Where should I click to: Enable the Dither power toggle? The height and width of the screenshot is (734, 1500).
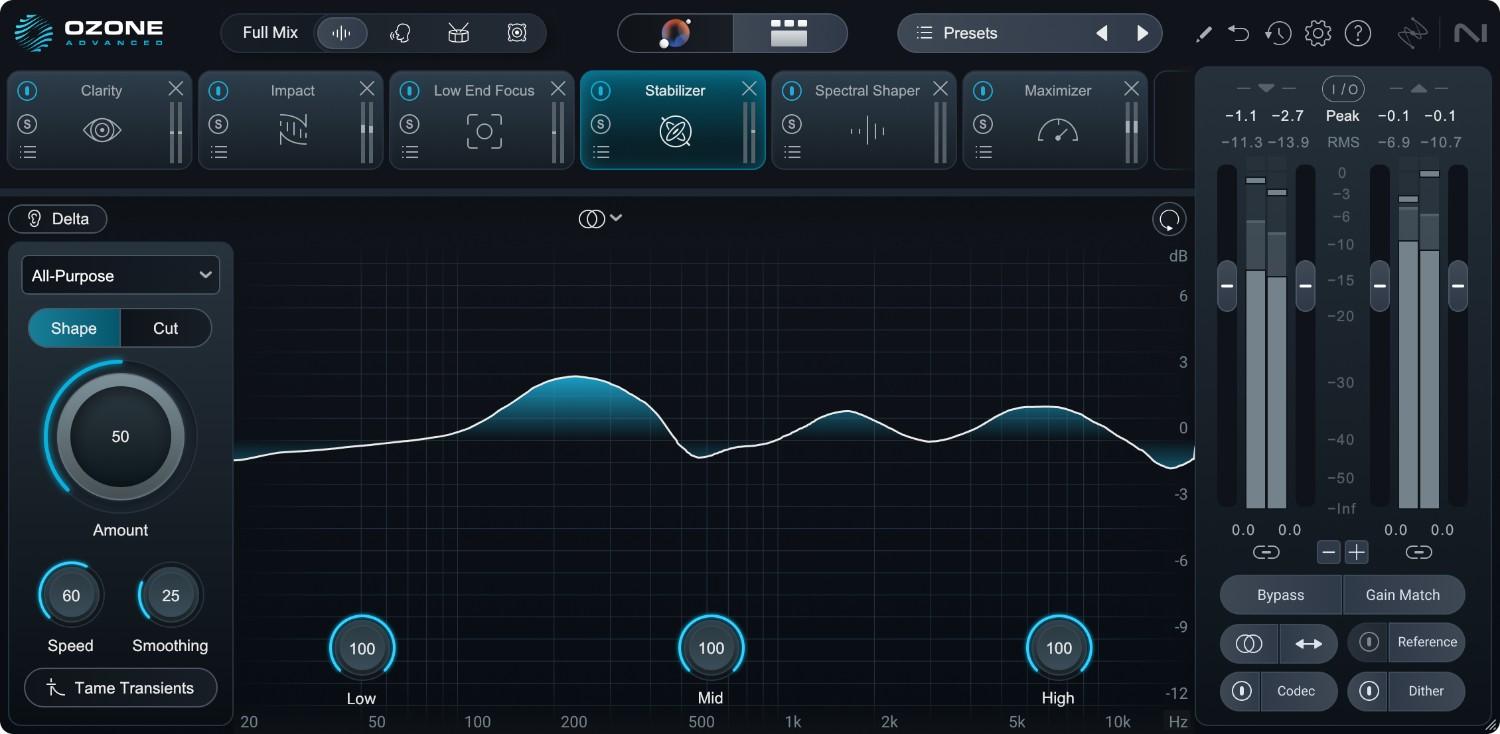click(1369, 691)
